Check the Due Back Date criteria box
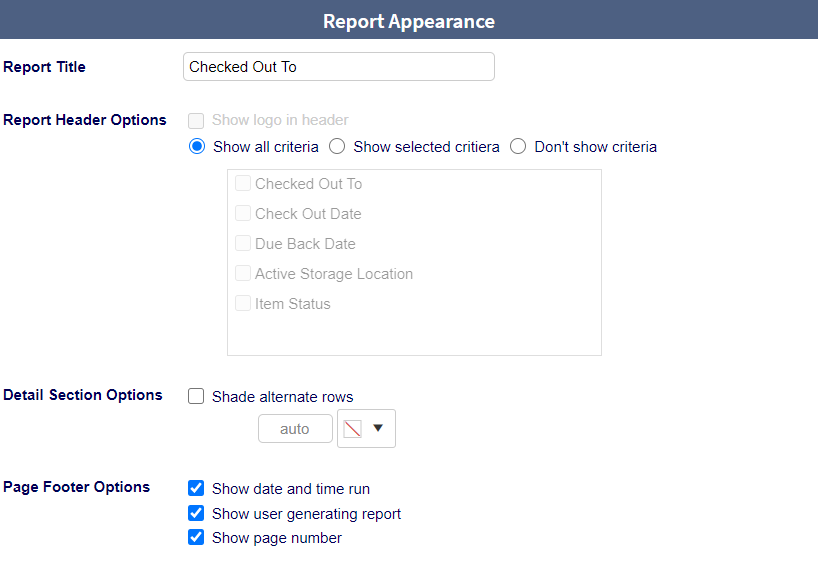The image size is (818, 563). coord(243,243)
